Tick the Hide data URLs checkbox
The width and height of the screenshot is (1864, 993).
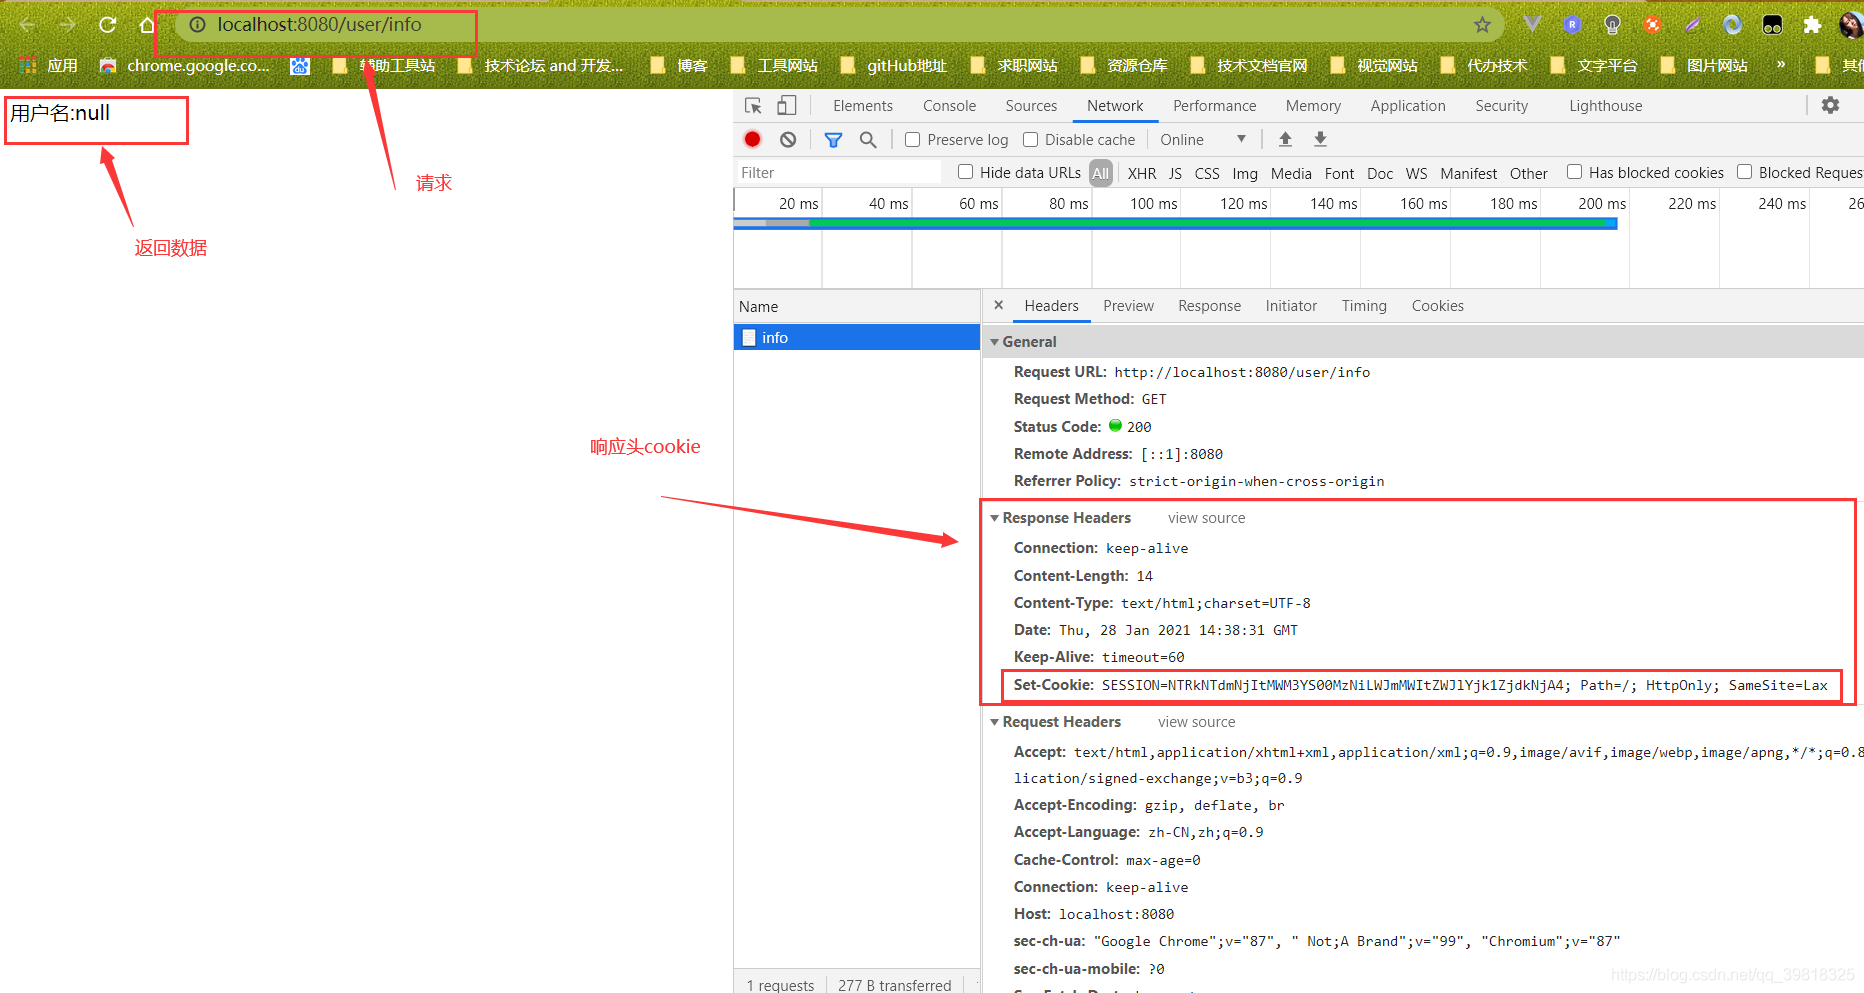point(965,172)
